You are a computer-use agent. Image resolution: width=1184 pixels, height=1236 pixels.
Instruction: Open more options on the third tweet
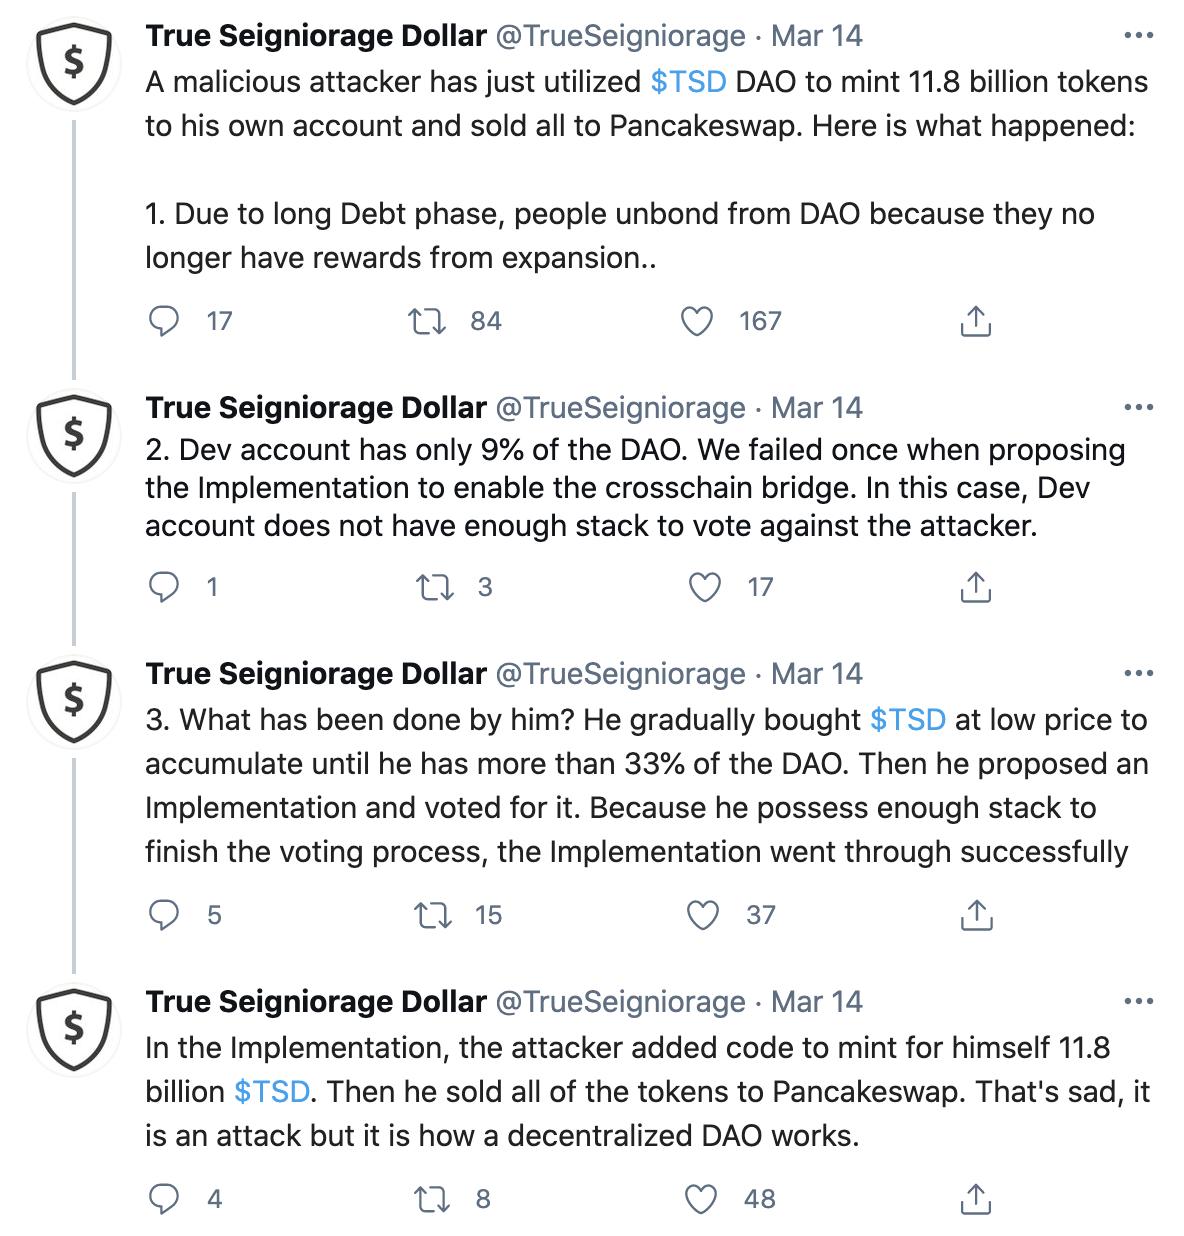click(x=1138, y=674)
